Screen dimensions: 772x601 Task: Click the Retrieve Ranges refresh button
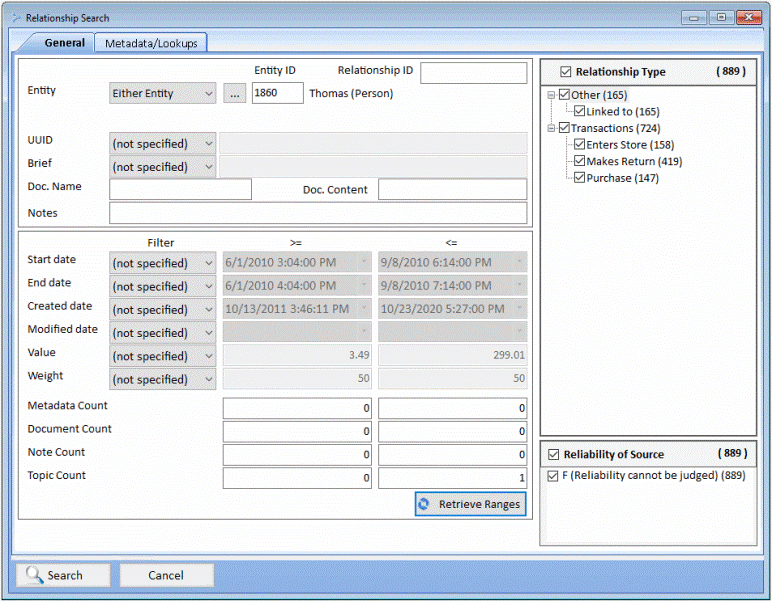(x=469, y=504)
